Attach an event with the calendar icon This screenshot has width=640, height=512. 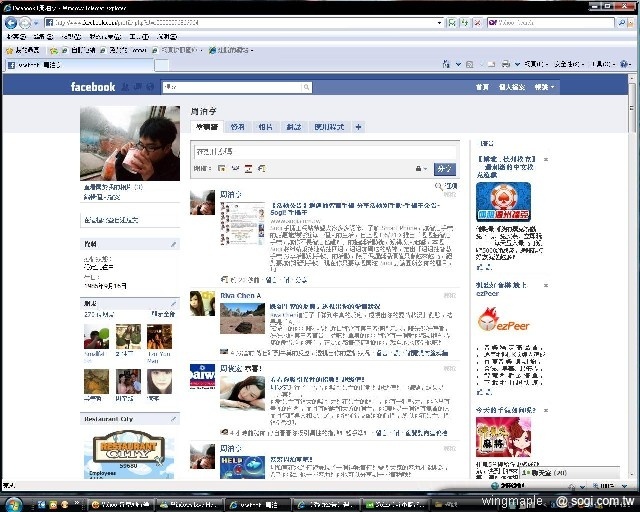[248, 168]
